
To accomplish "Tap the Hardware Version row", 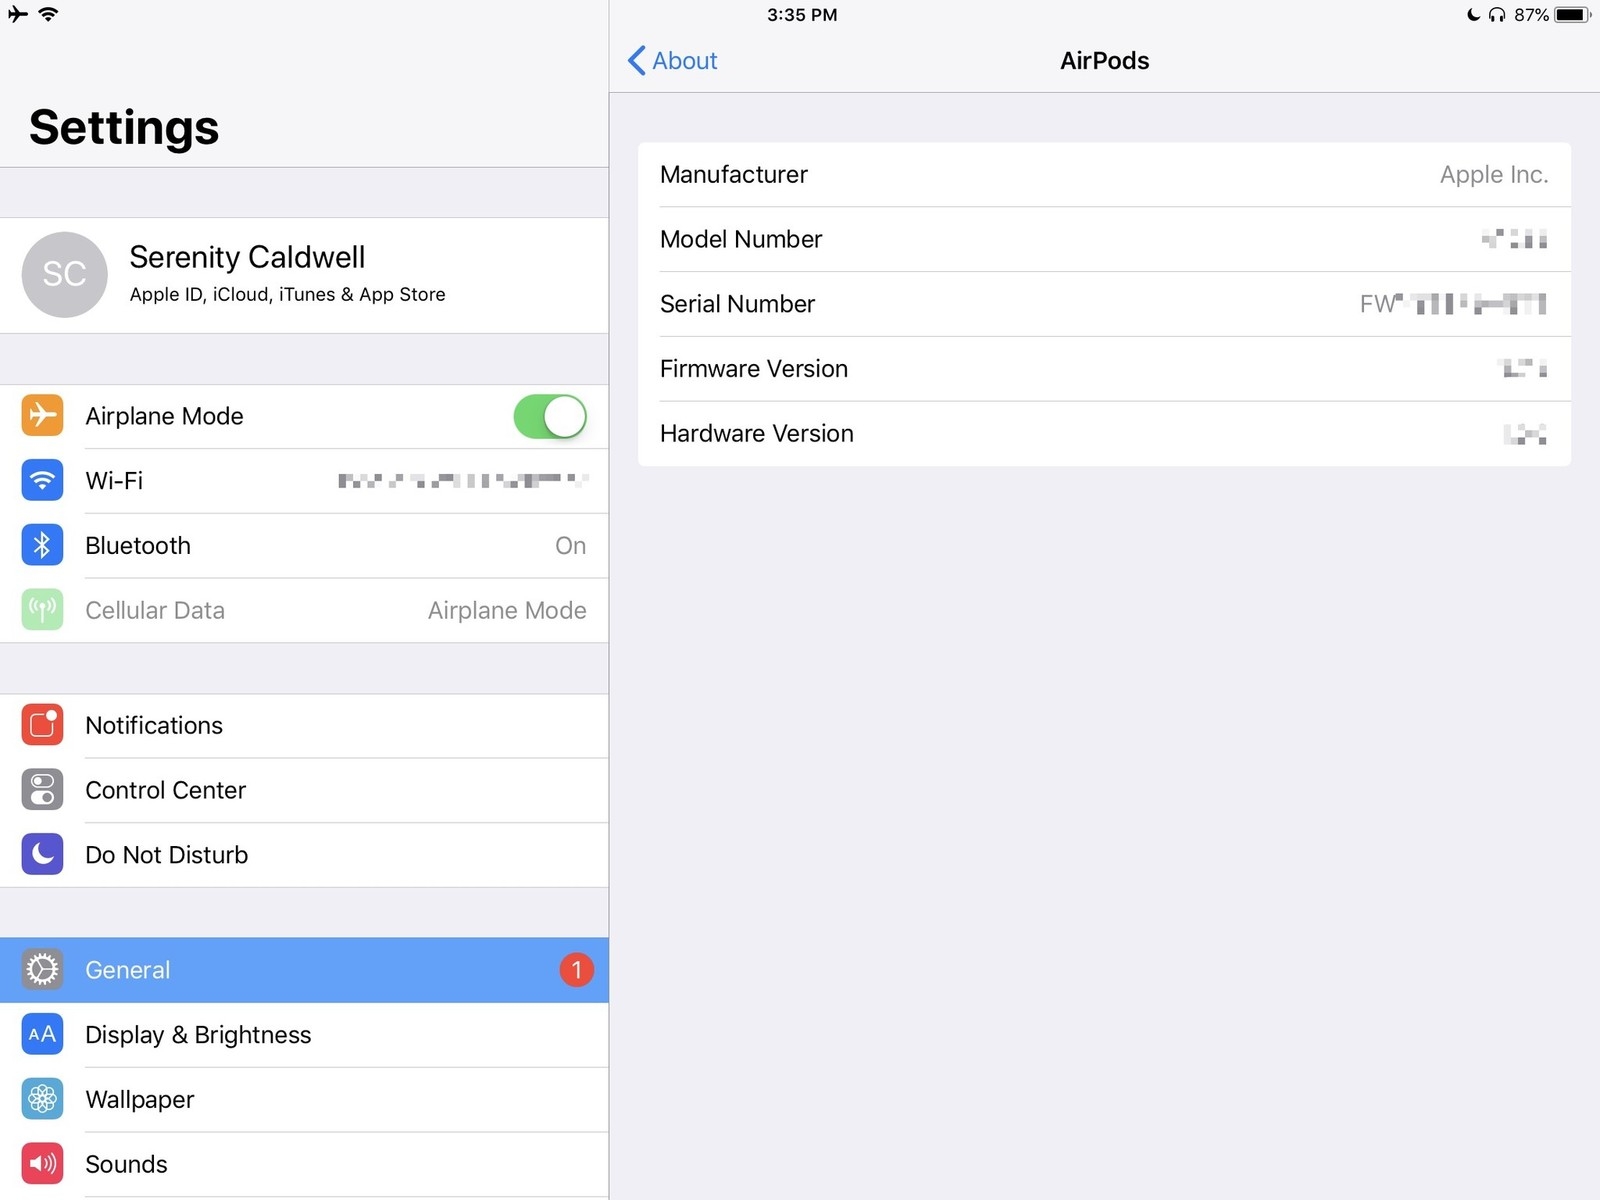I will pyautogui.click(x=1104, y=433).
